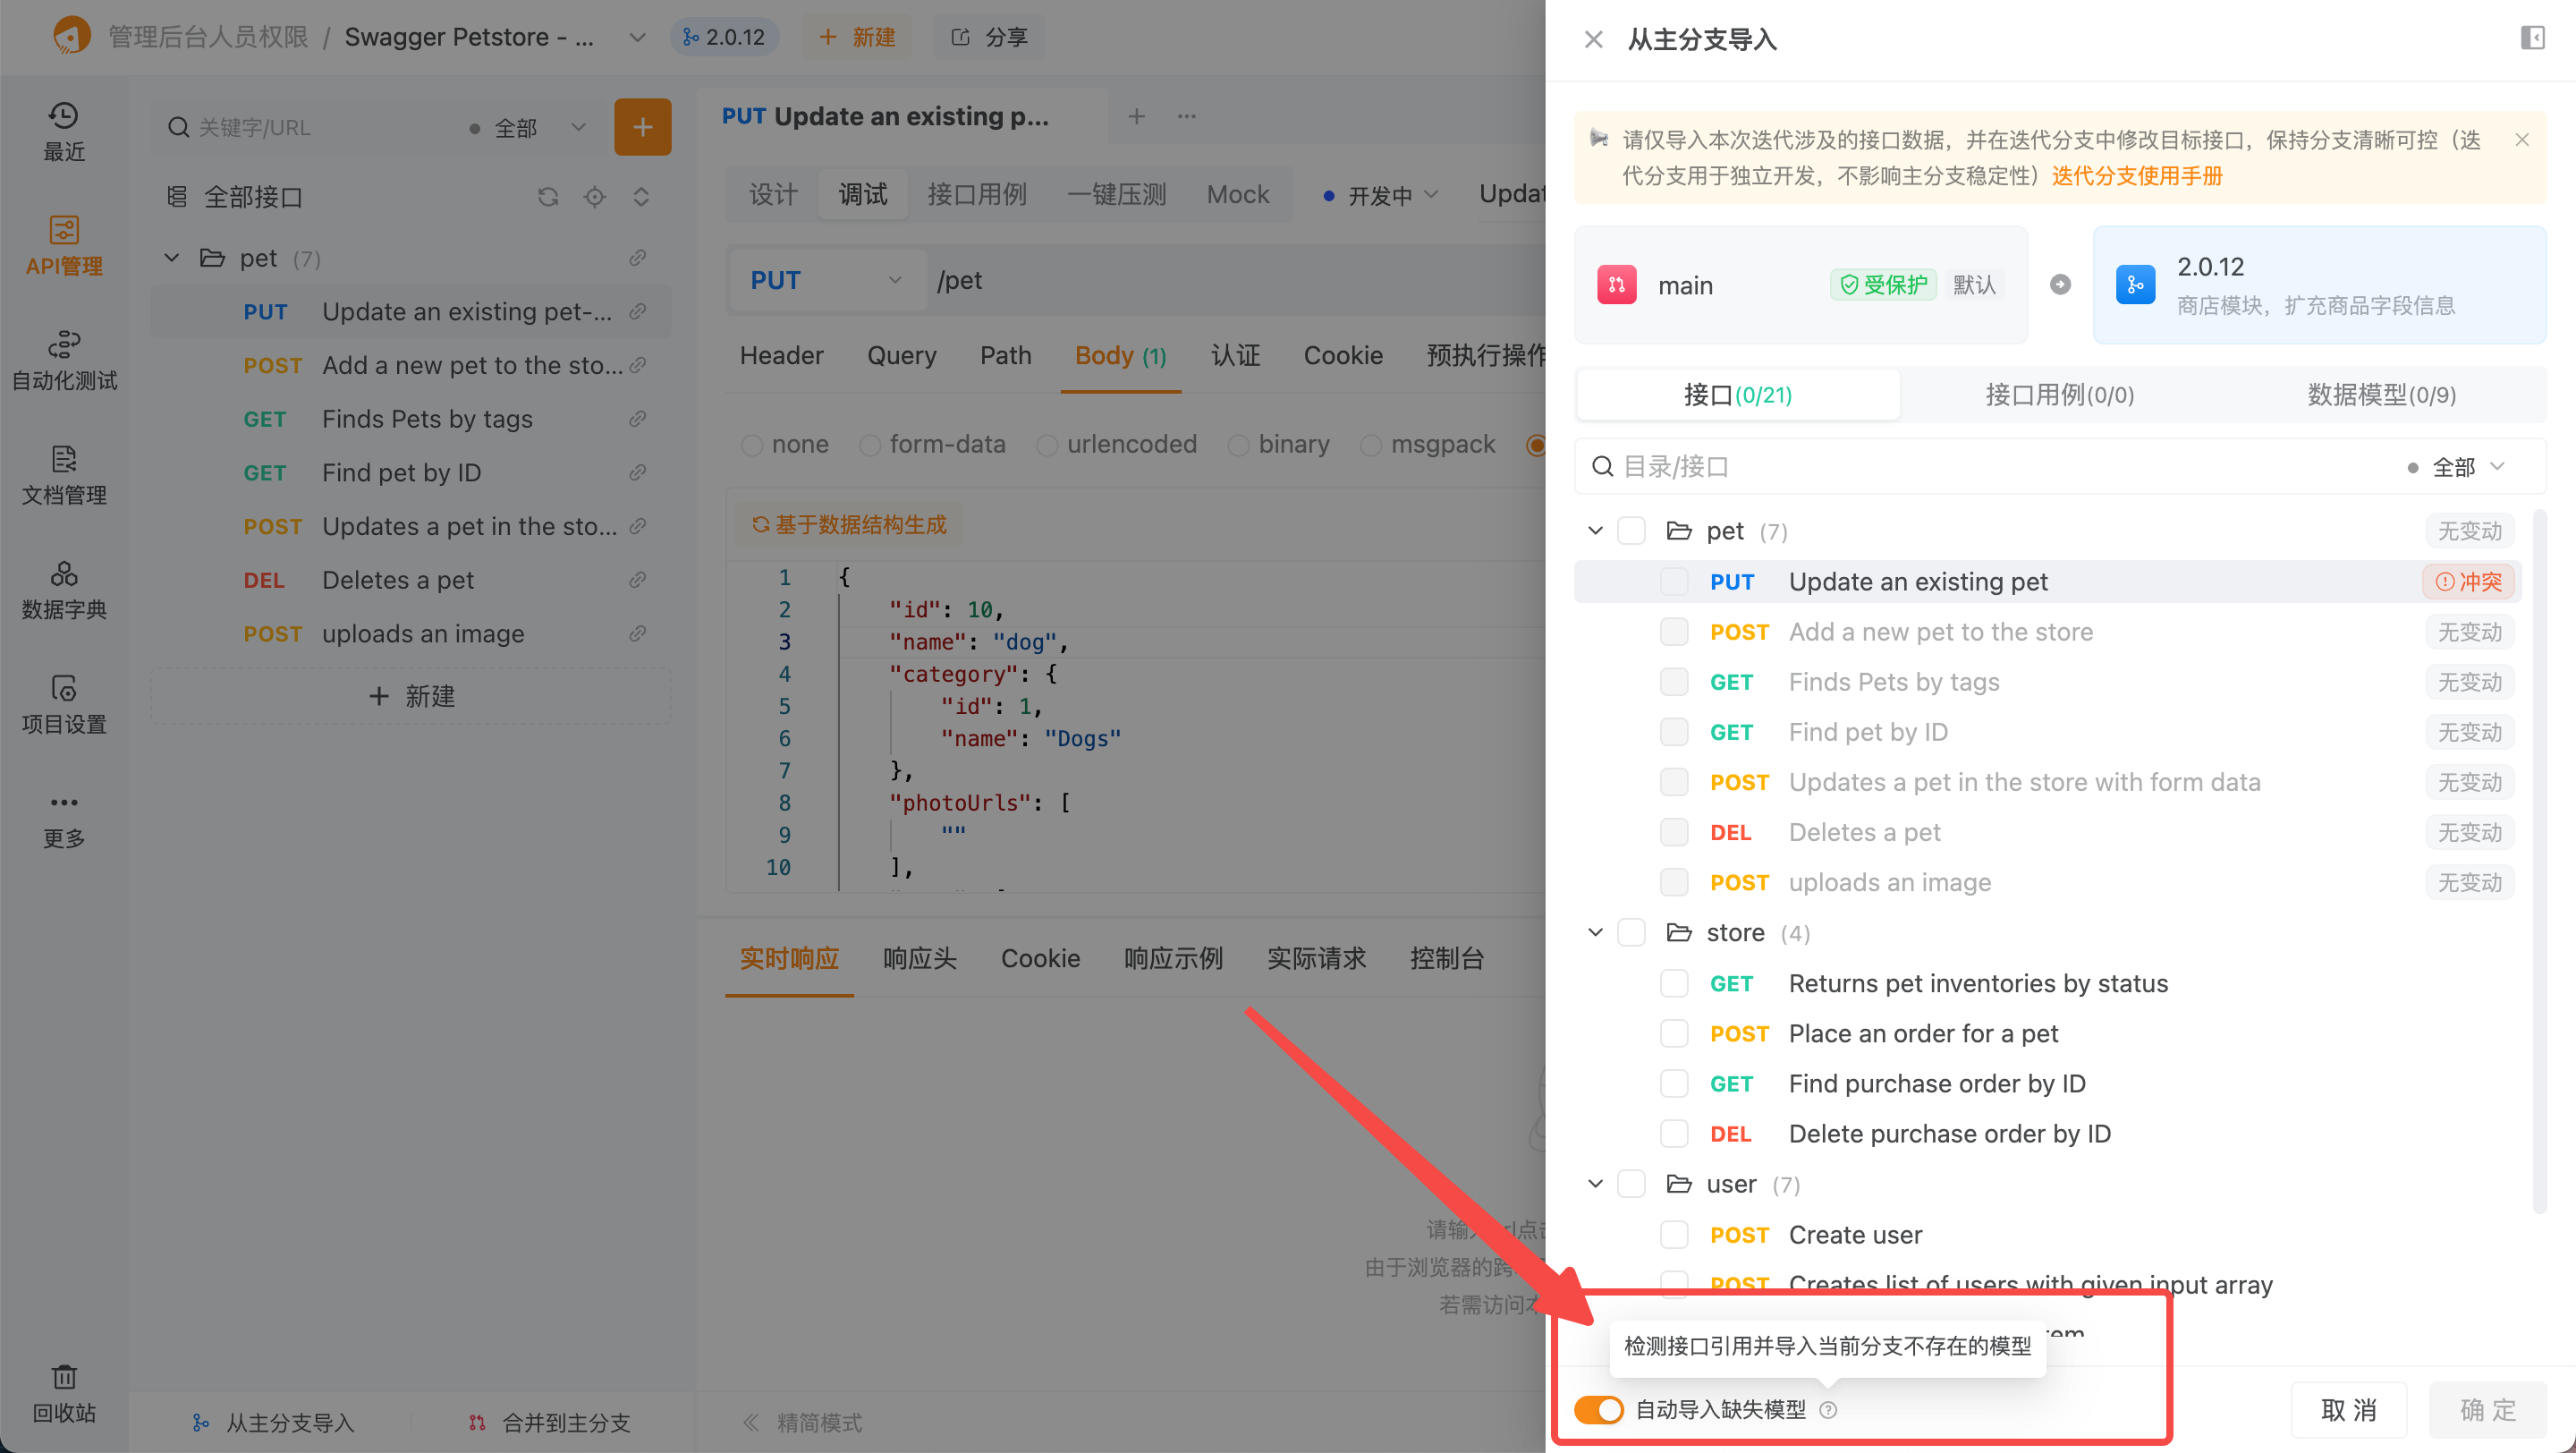Click 合并到主分支 at the bottom
2576x1453 pixels.
point(549,1423)
